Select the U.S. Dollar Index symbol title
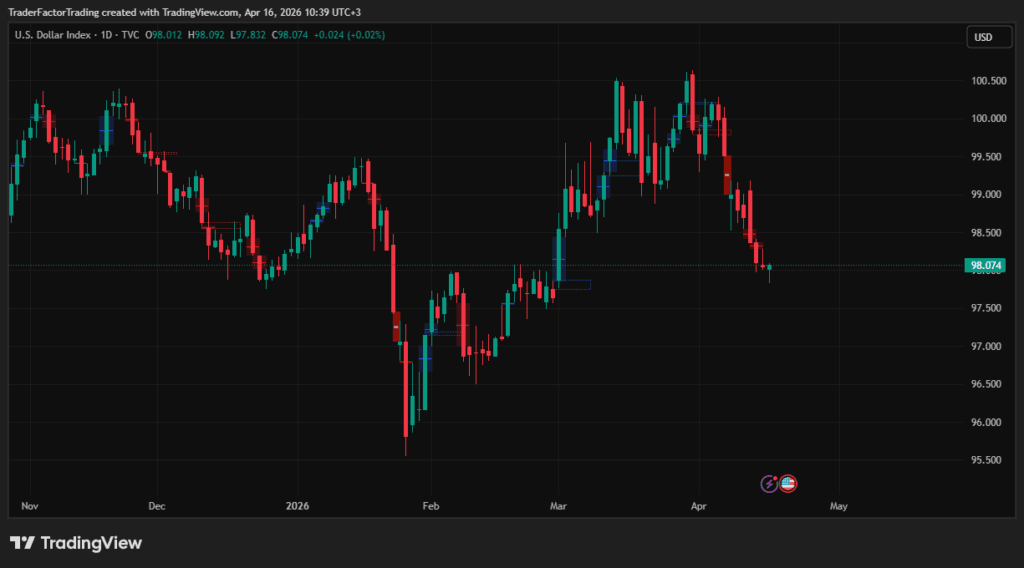1024x568 pixels. coord(52,35)
